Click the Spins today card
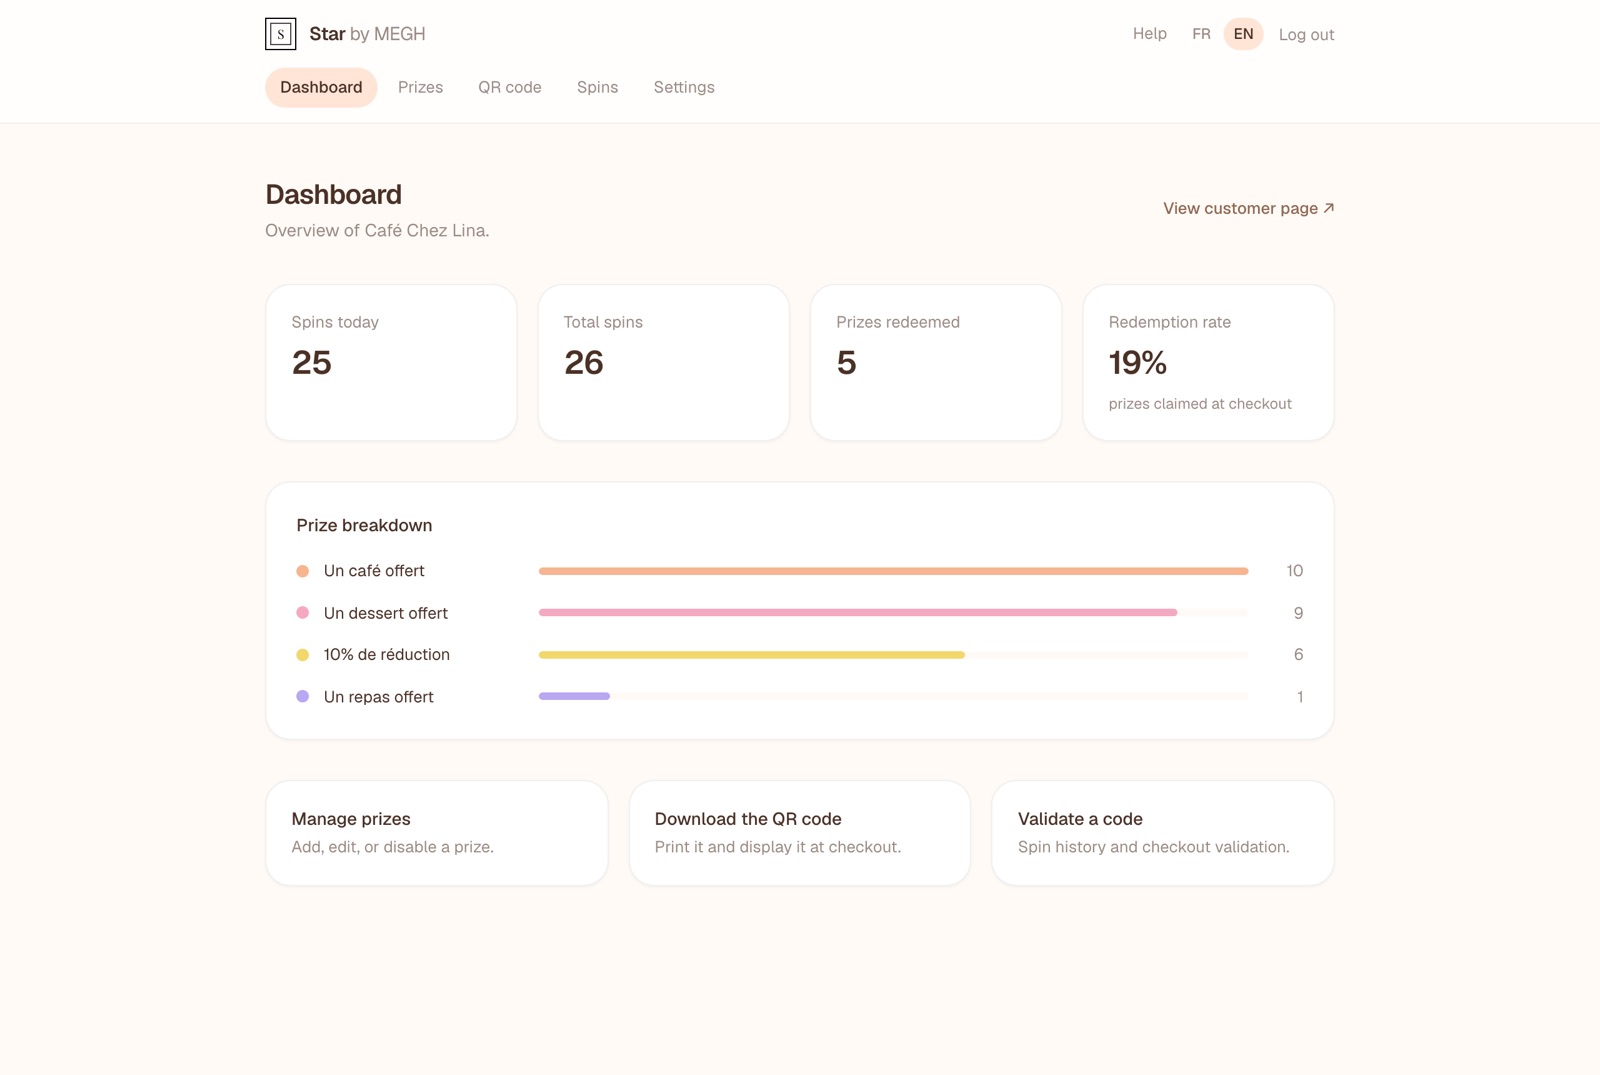Viewport: 1600px width, 1075px height. tap(391, 363)
